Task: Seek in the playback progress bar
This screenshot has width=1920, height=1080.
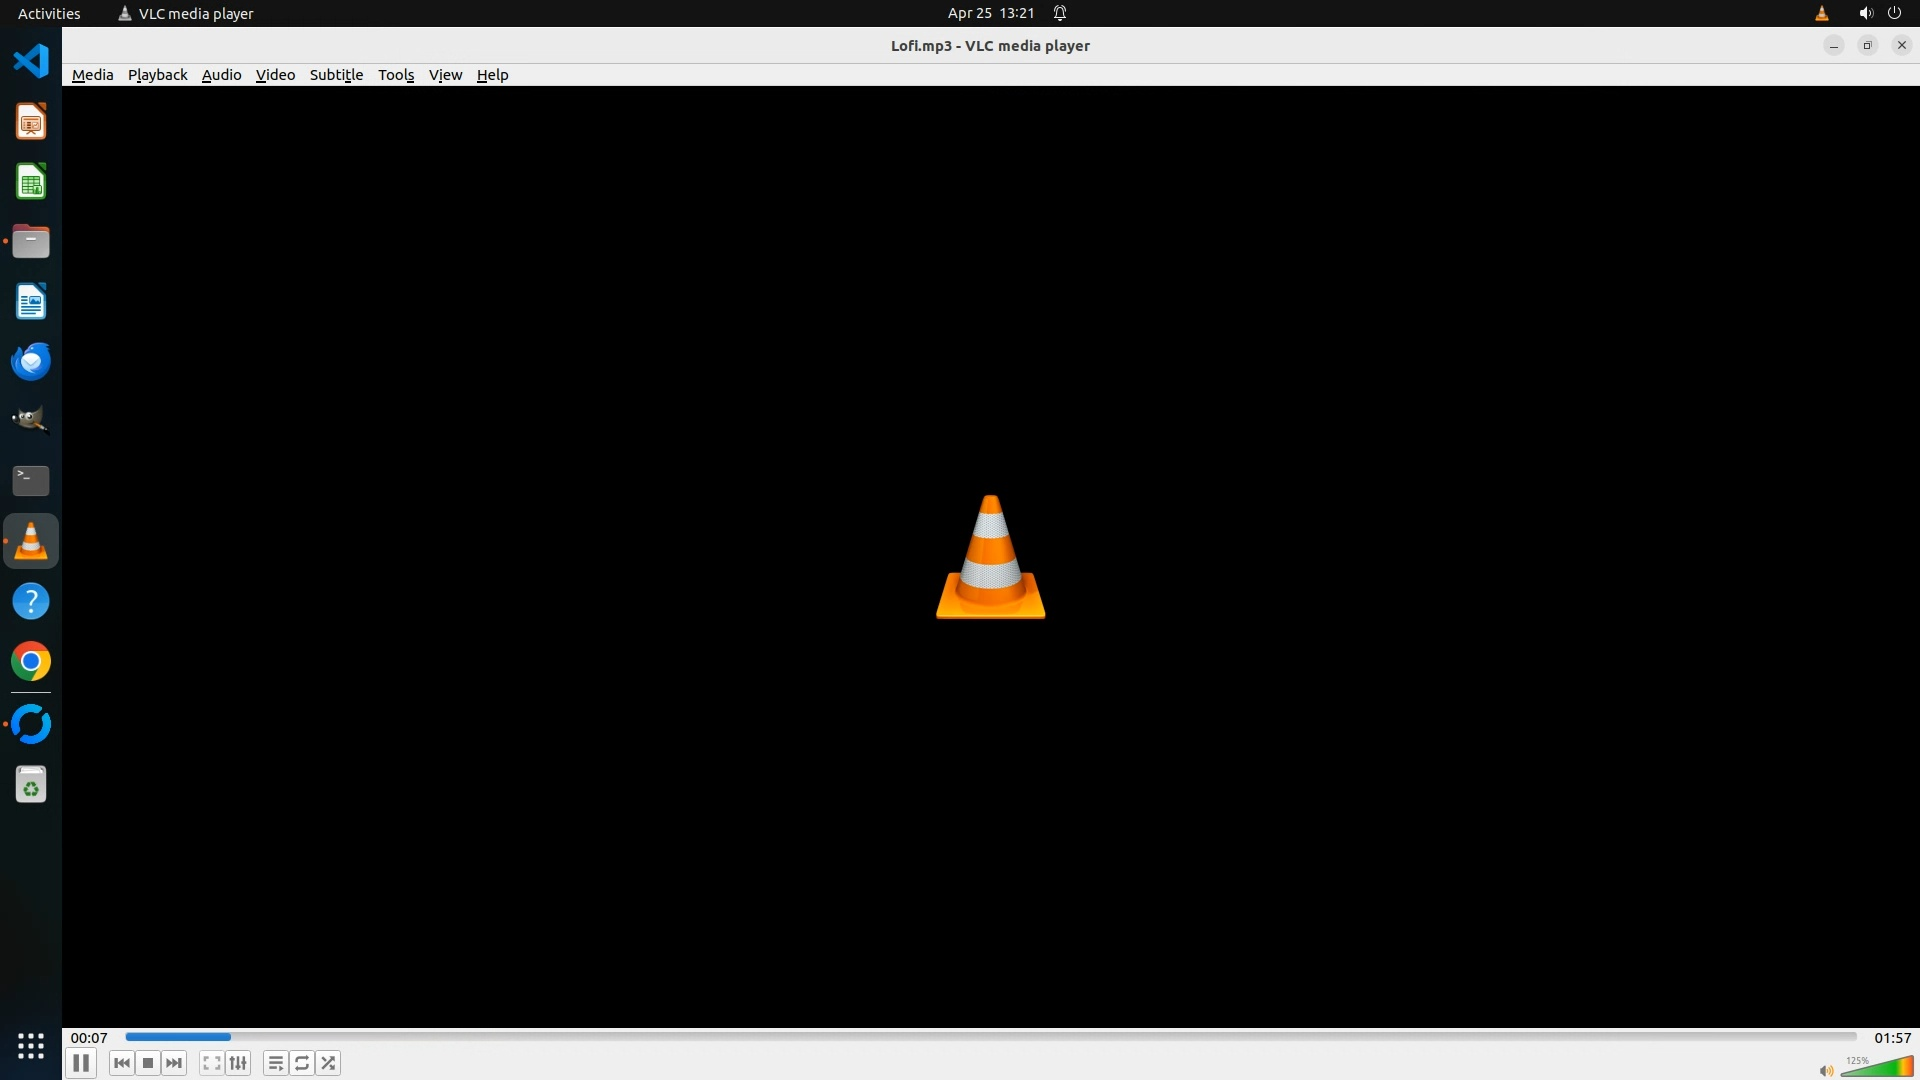Action: (990, 1037)
